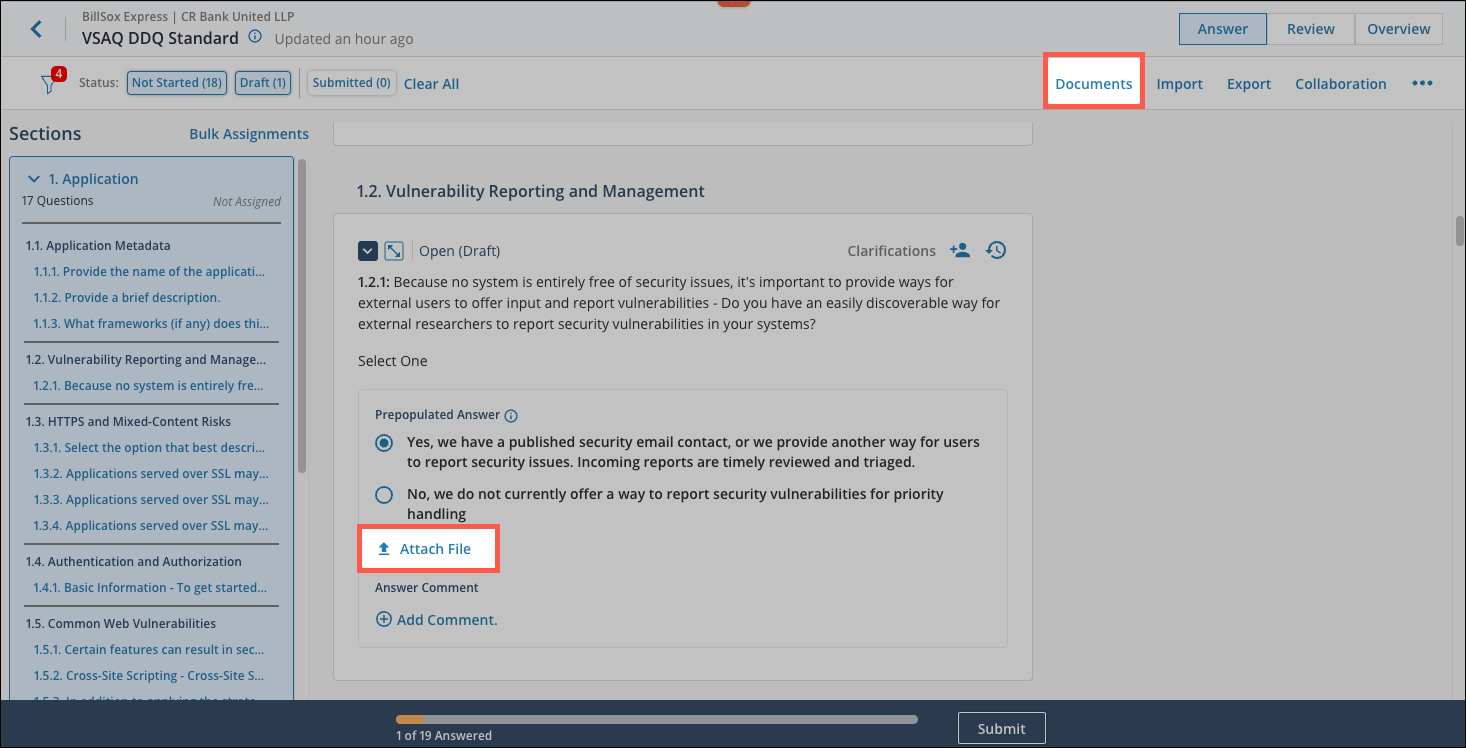Switch to the Overview tab
1466x748 pixels.
coord(1398,29)
